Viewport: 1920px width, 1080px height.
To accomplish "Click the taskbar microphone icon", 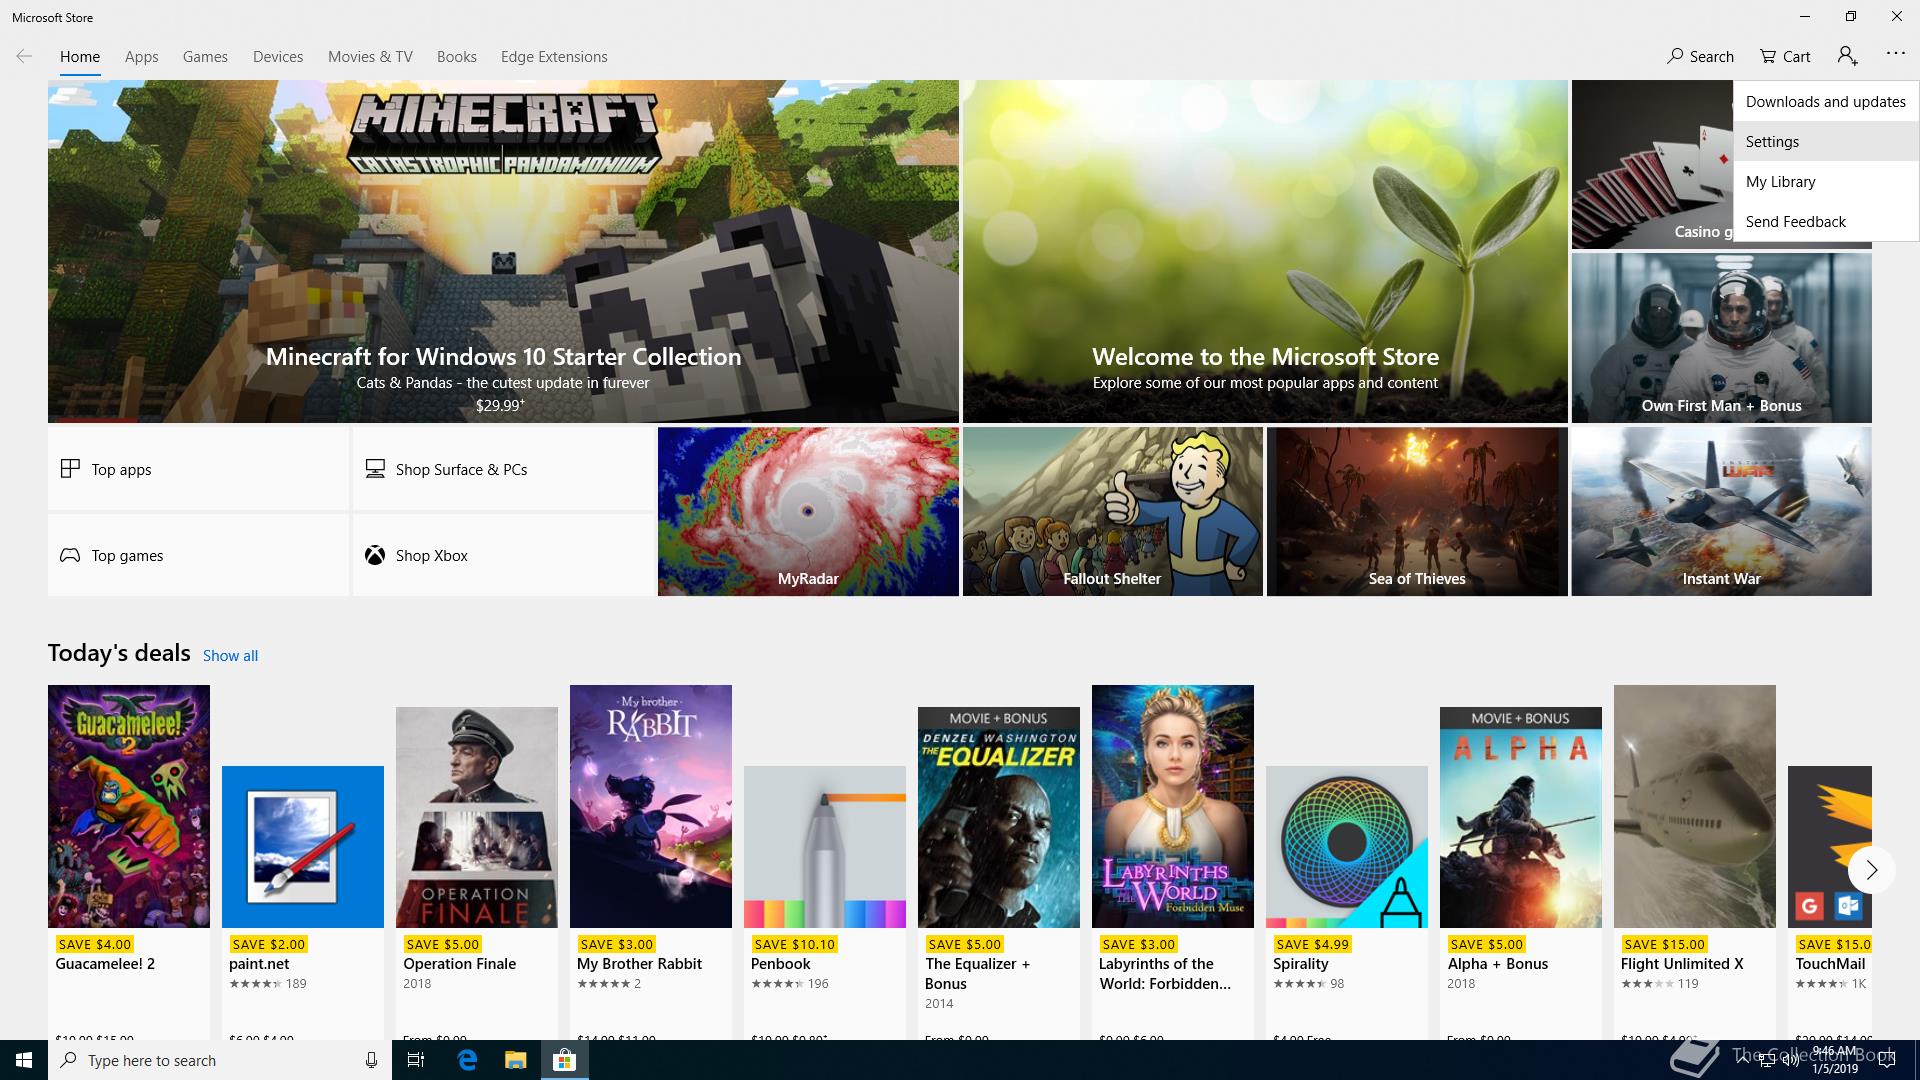I will point(371,1060).
